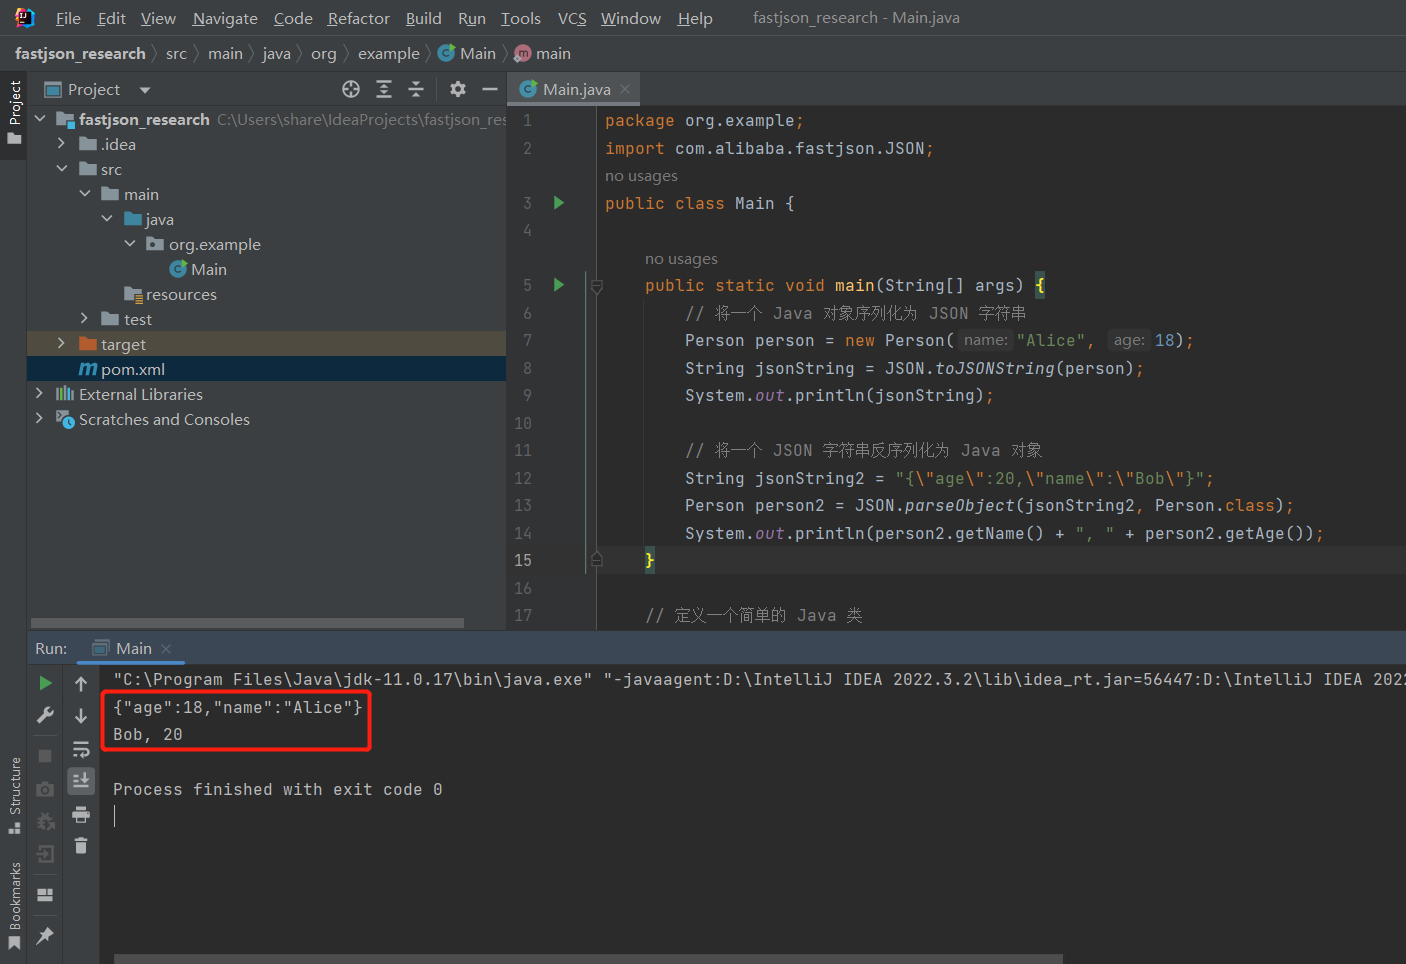Open the Edit menu

pyautogui.click(x=111, y=18)
